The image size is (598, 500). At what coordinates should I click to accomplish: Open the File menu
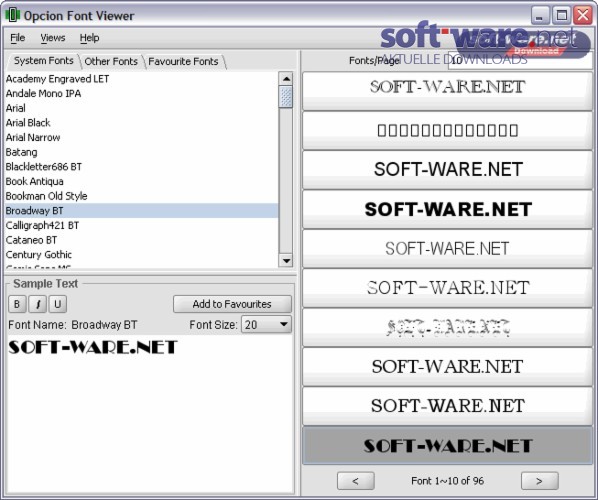coord(18,38)
